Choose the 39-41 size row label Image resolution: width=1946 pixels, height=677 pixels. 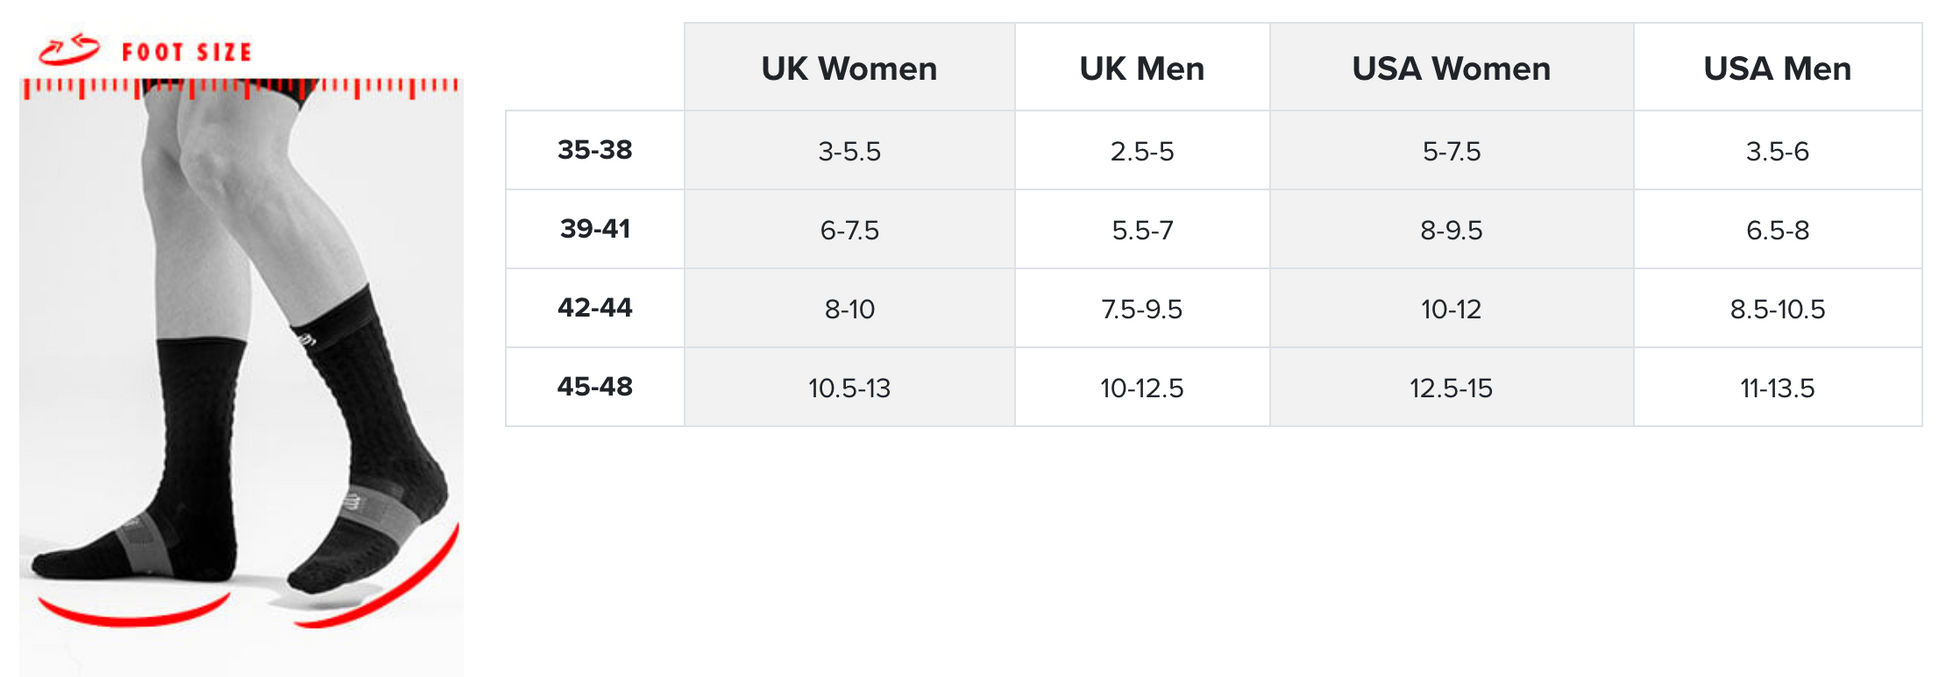click(595, 229)
